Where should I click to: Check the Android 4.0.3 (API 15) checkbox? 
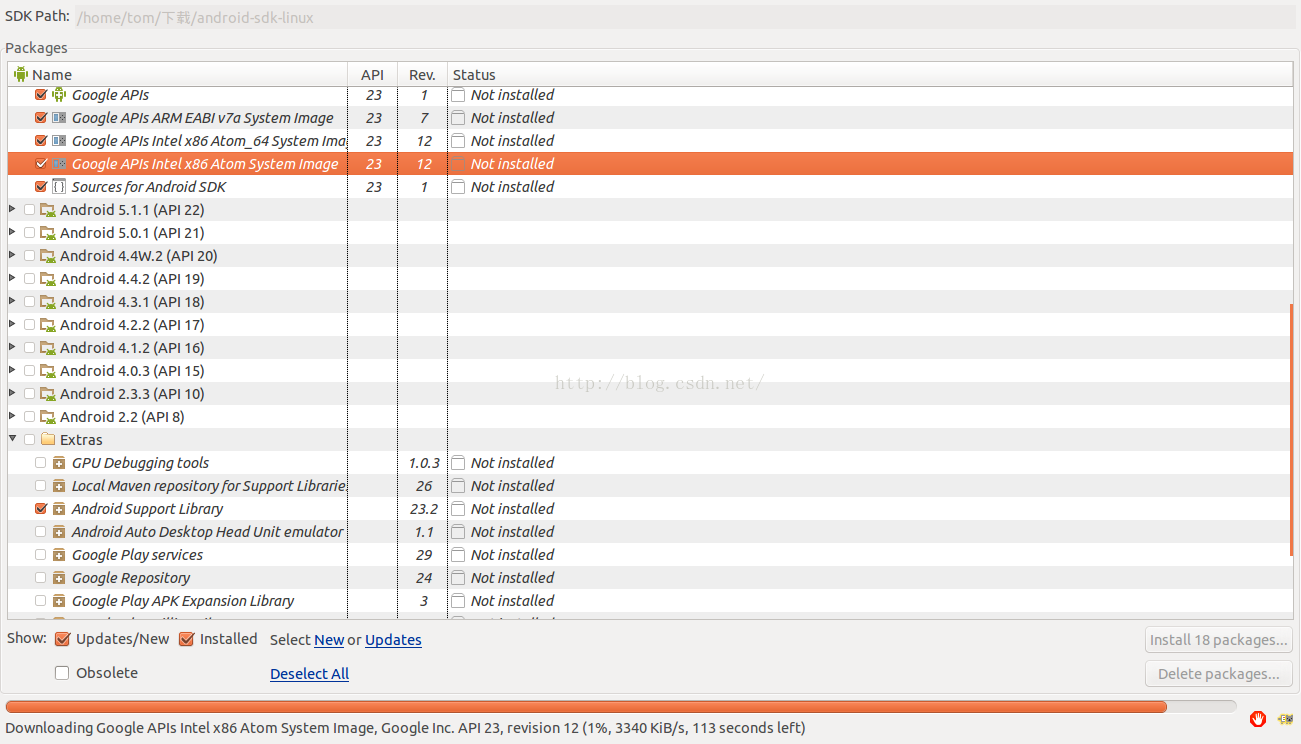click(x=29, y=371)
